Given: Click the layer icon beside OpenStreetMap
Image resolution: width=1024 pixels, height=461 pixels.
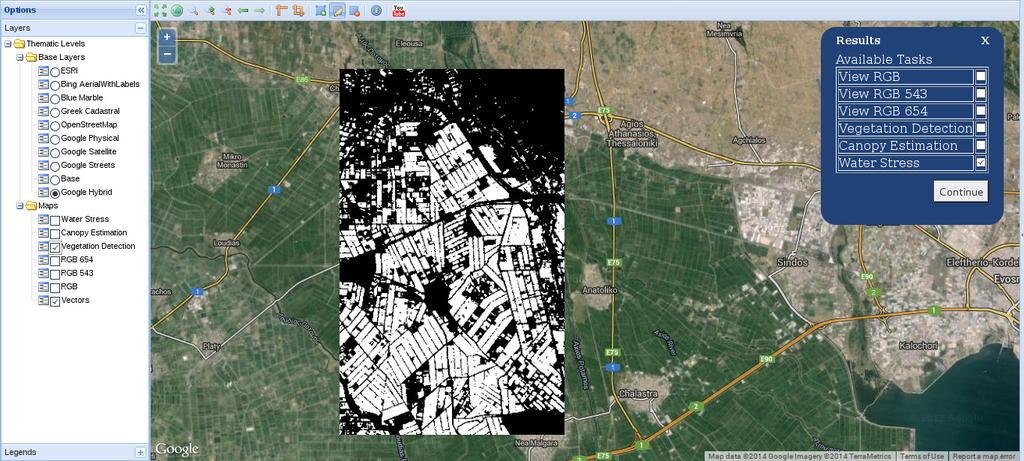Looking at the screenshot, I should point(44,125).
